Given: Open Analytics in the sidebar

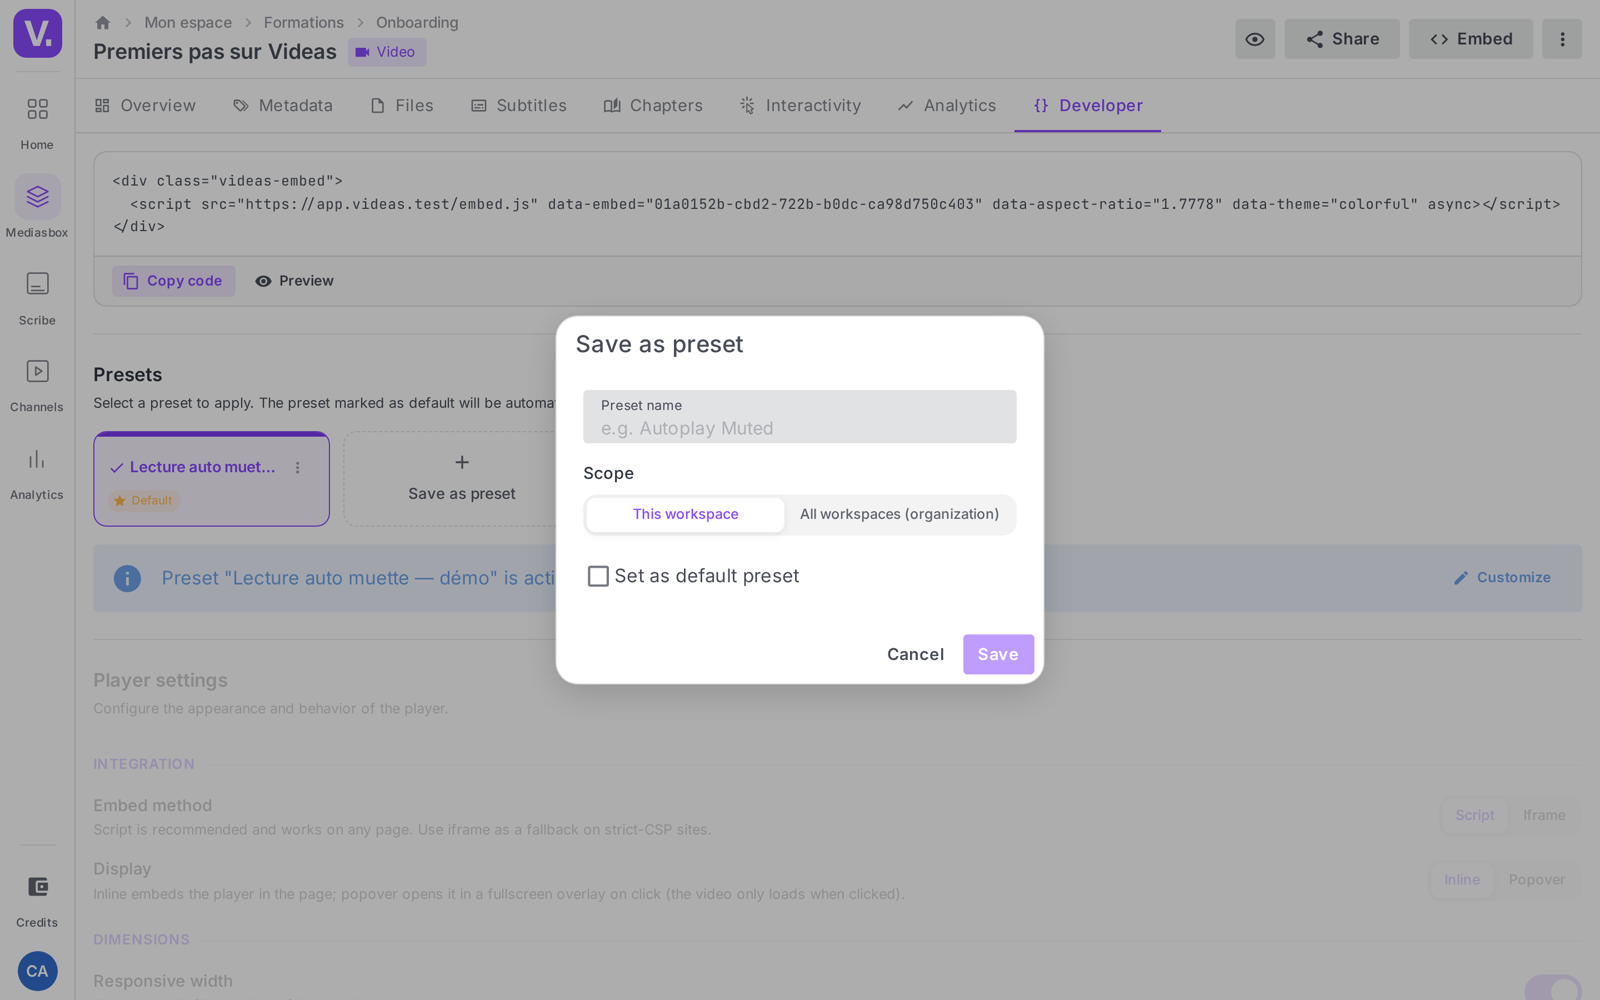Looking at the screenshot, I should point(37,473).
